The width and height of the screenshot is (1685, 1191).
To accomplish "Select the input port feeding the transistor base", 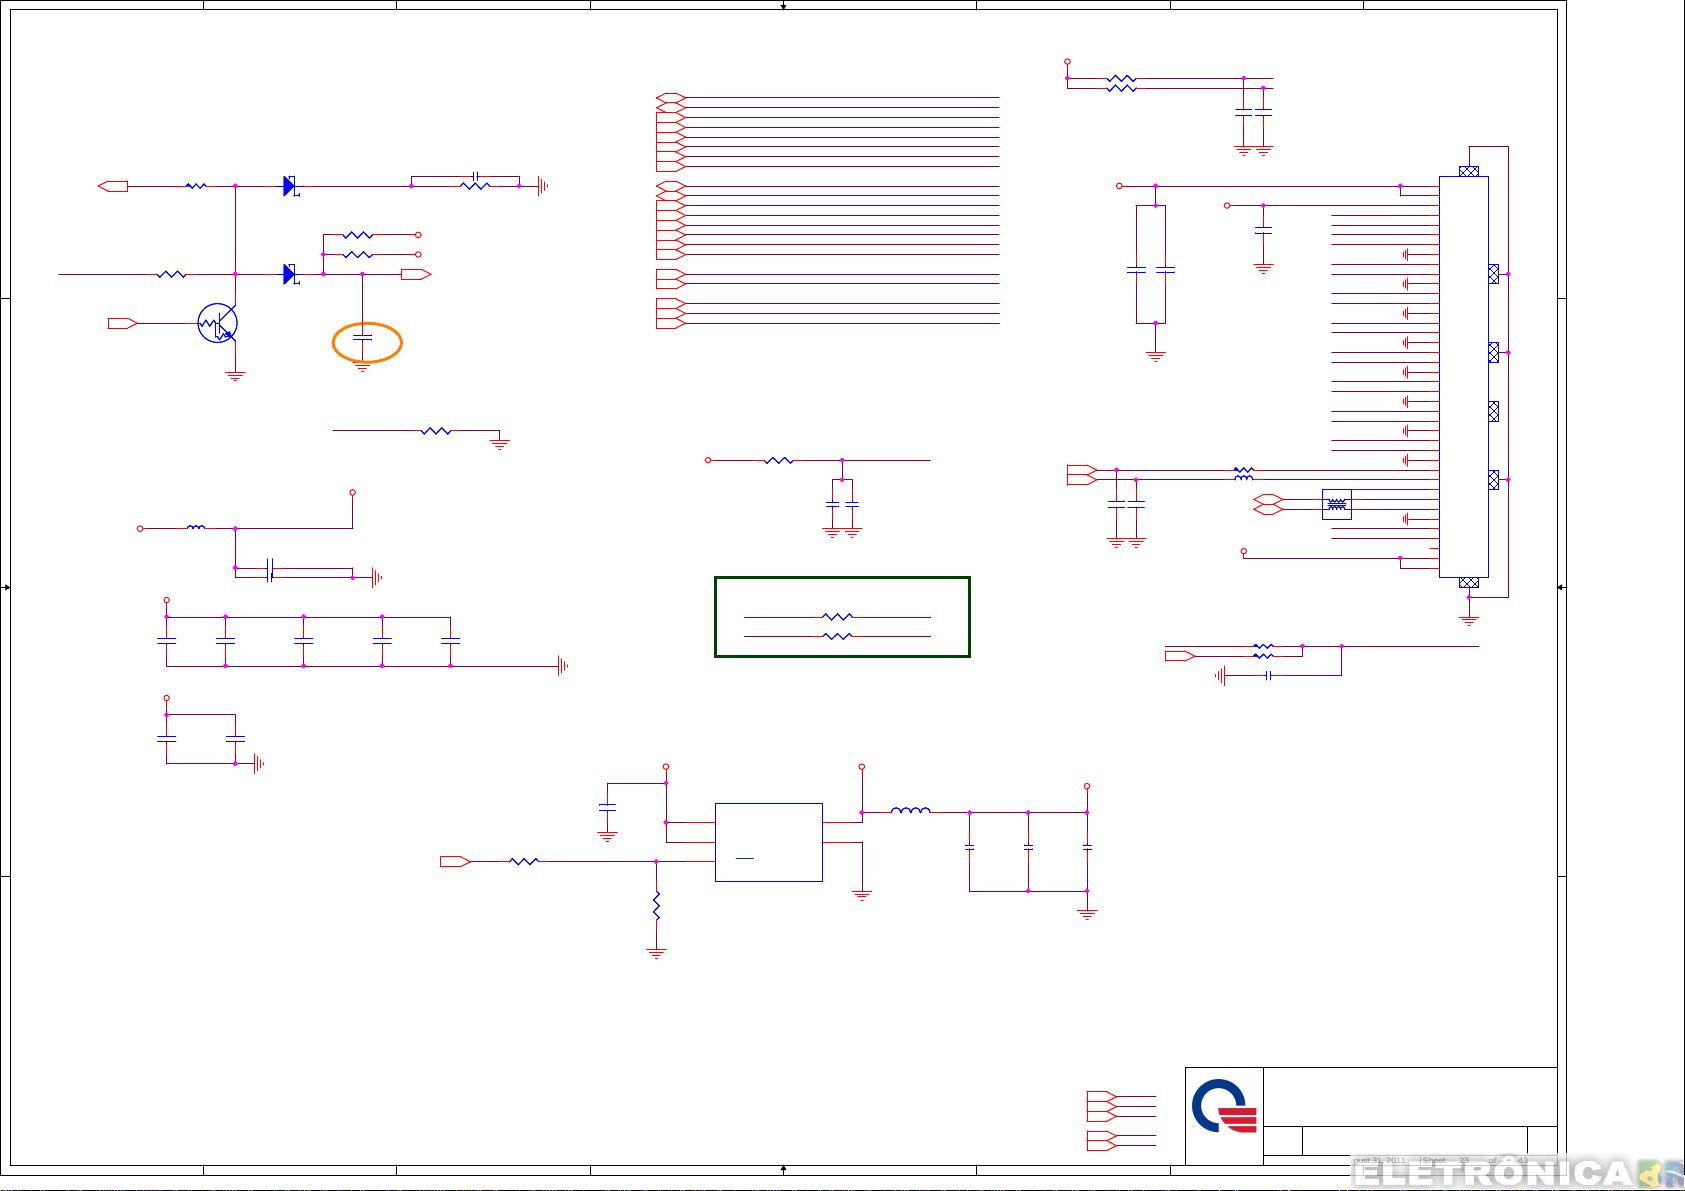I will click(122, 323).
